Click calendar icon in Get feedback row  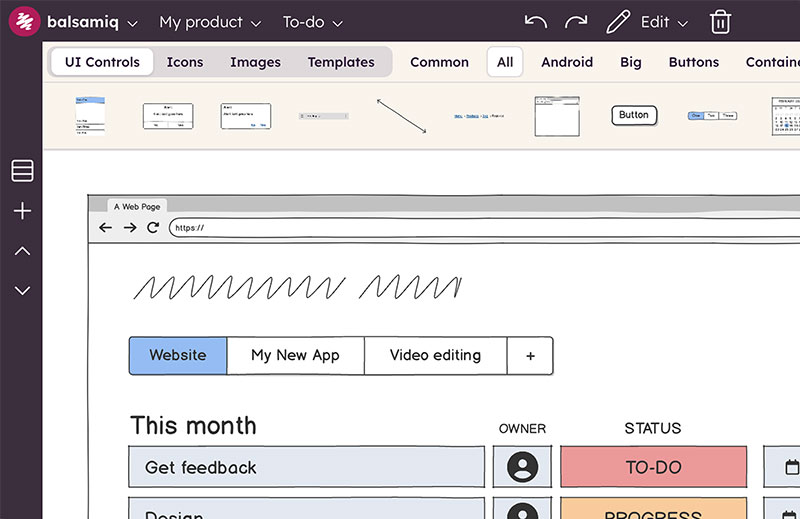click(x=791, y=466)
